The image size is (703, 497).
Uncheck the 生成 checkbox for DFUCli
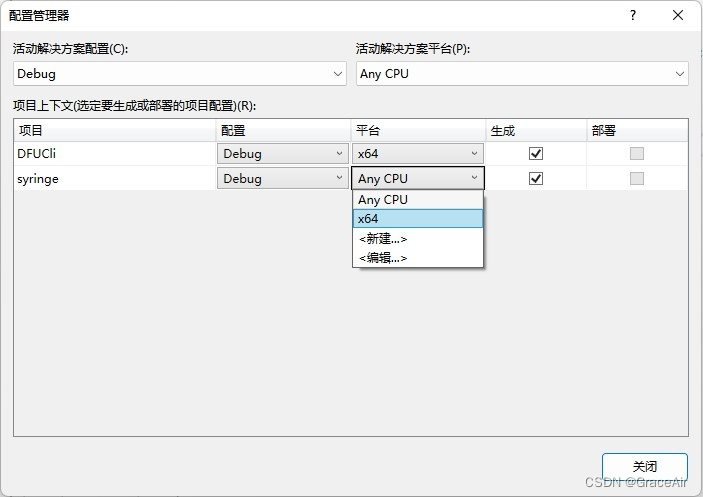[536, 154]
